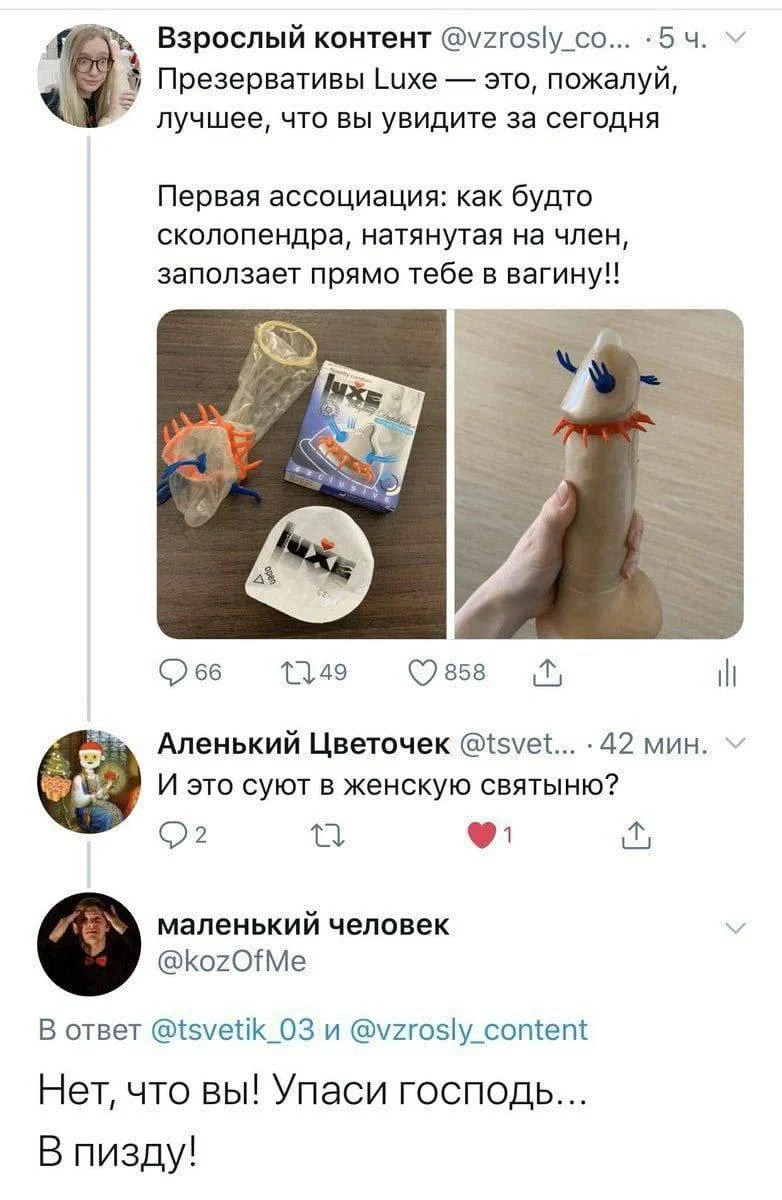
Task: Open the left product photo
Action: point(302,474)
